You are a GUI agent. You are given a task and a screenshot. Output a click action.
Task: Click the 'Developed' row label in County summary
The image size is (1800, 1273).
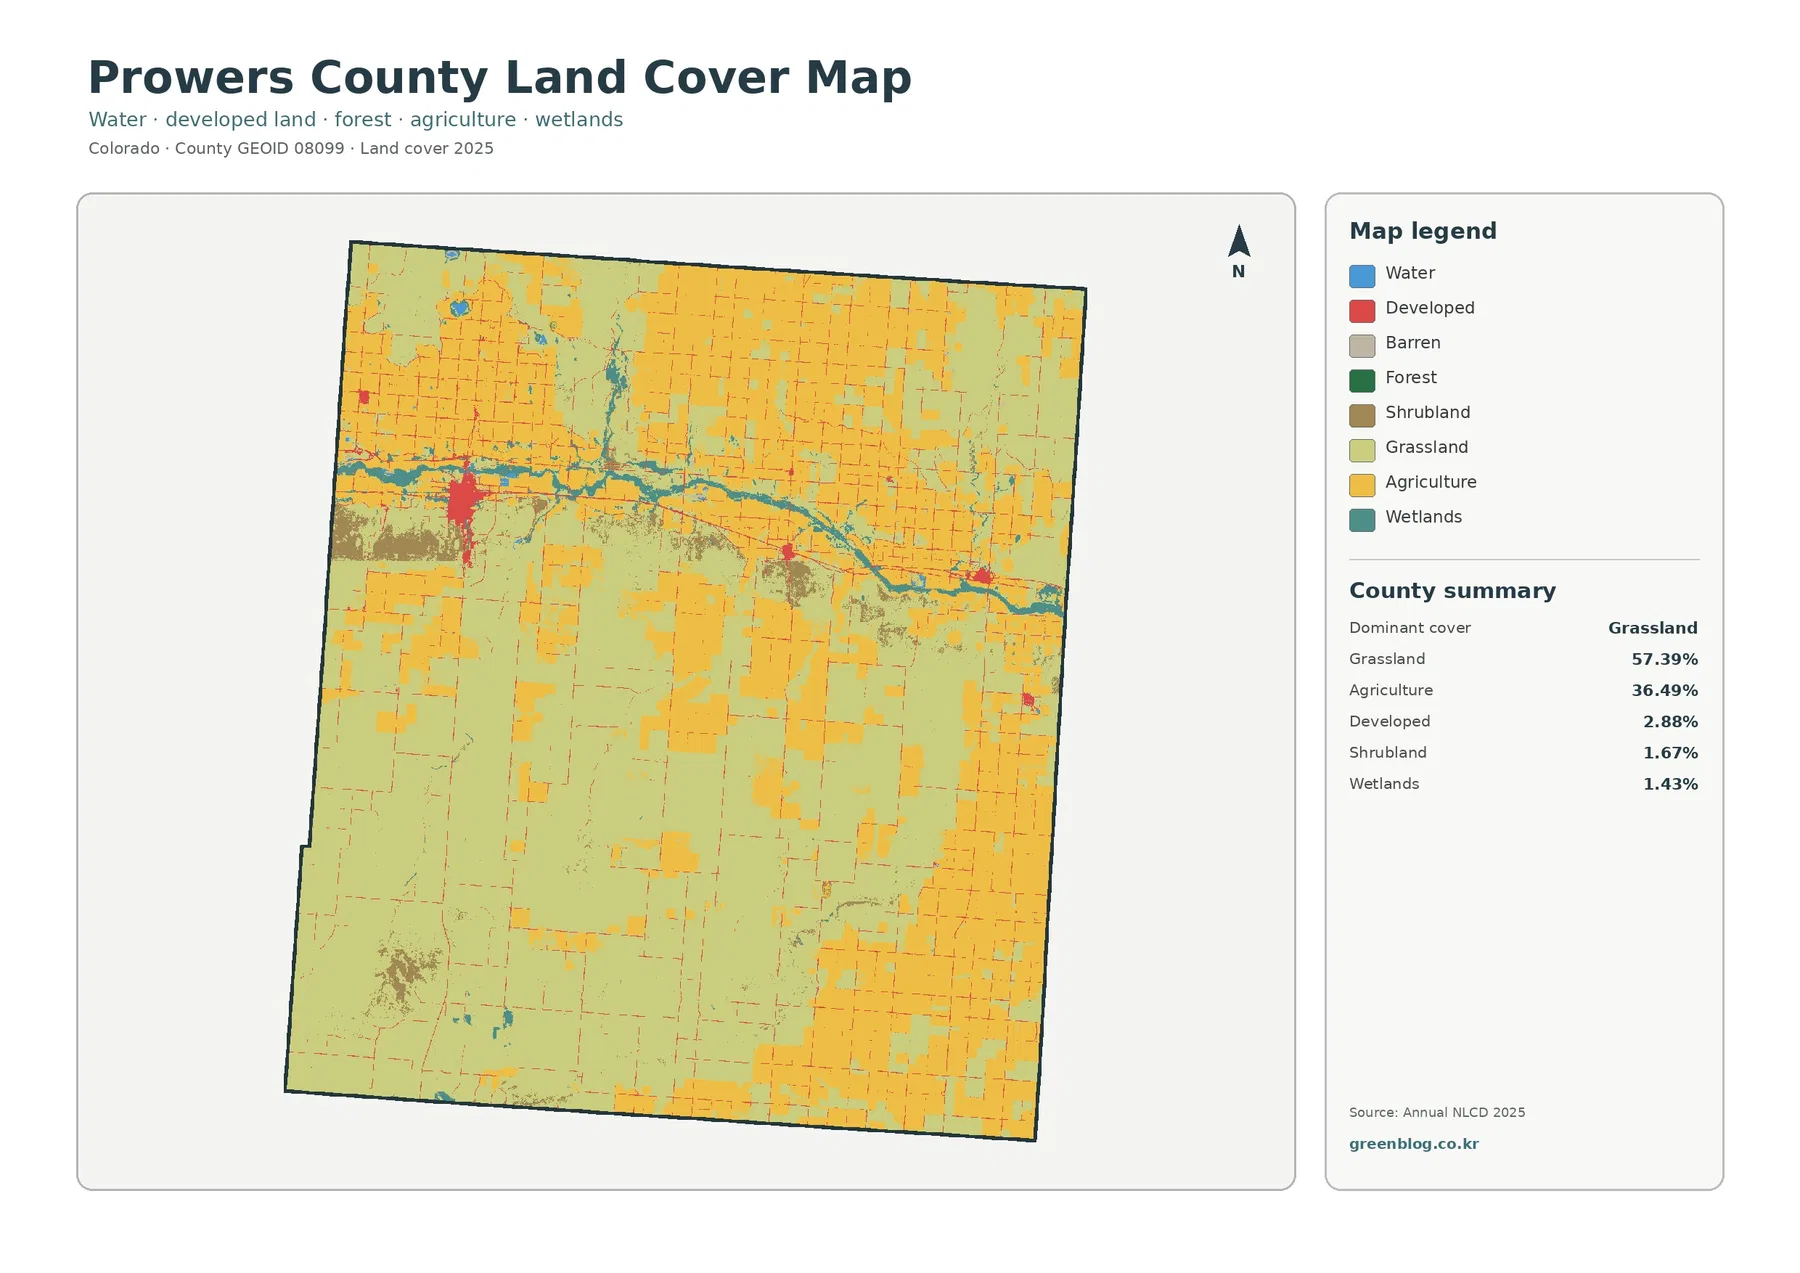click(x=1390, y=721)
